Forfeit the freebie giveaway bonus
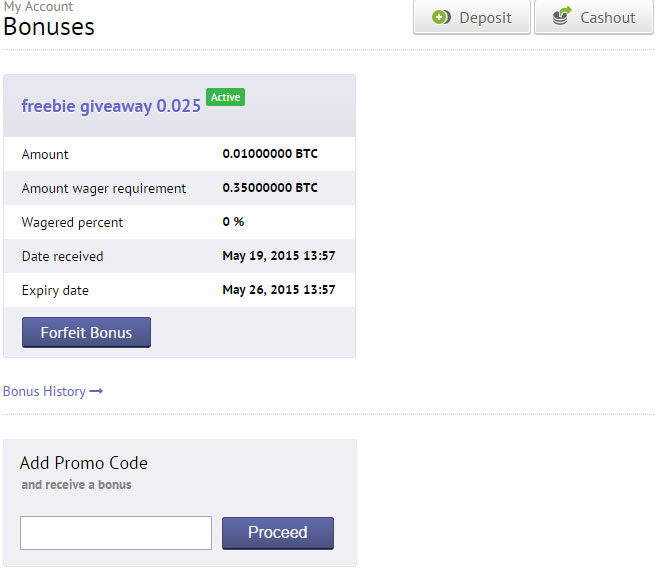The image size is (671, 569). (86, 332)
